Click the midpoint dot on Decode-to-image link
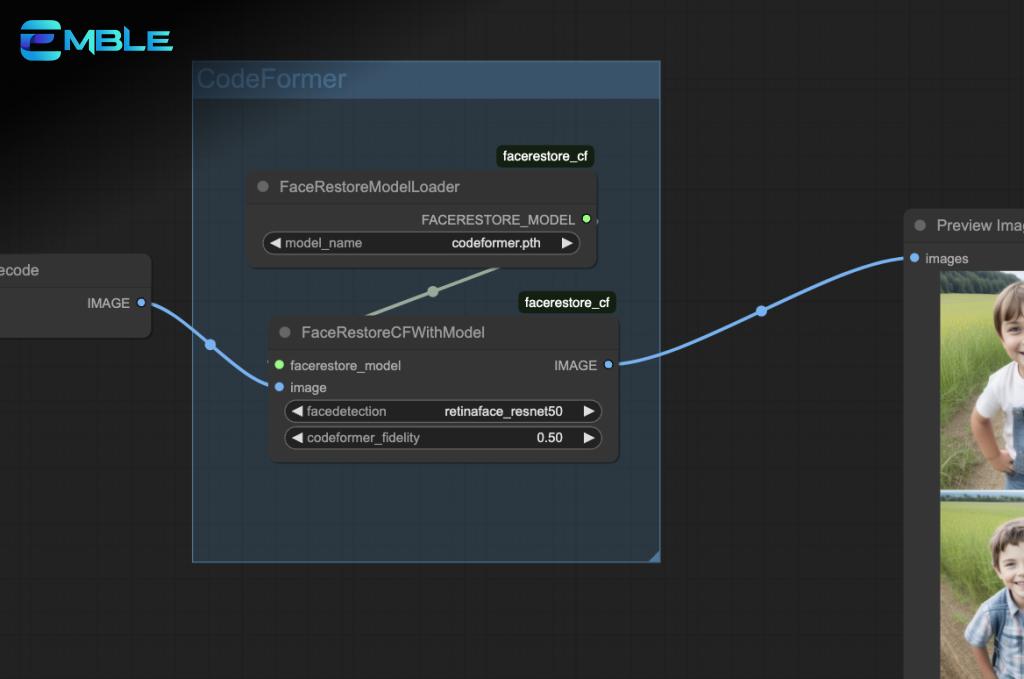The width and height of the screenshot is (1024, 679). [210, 345]
